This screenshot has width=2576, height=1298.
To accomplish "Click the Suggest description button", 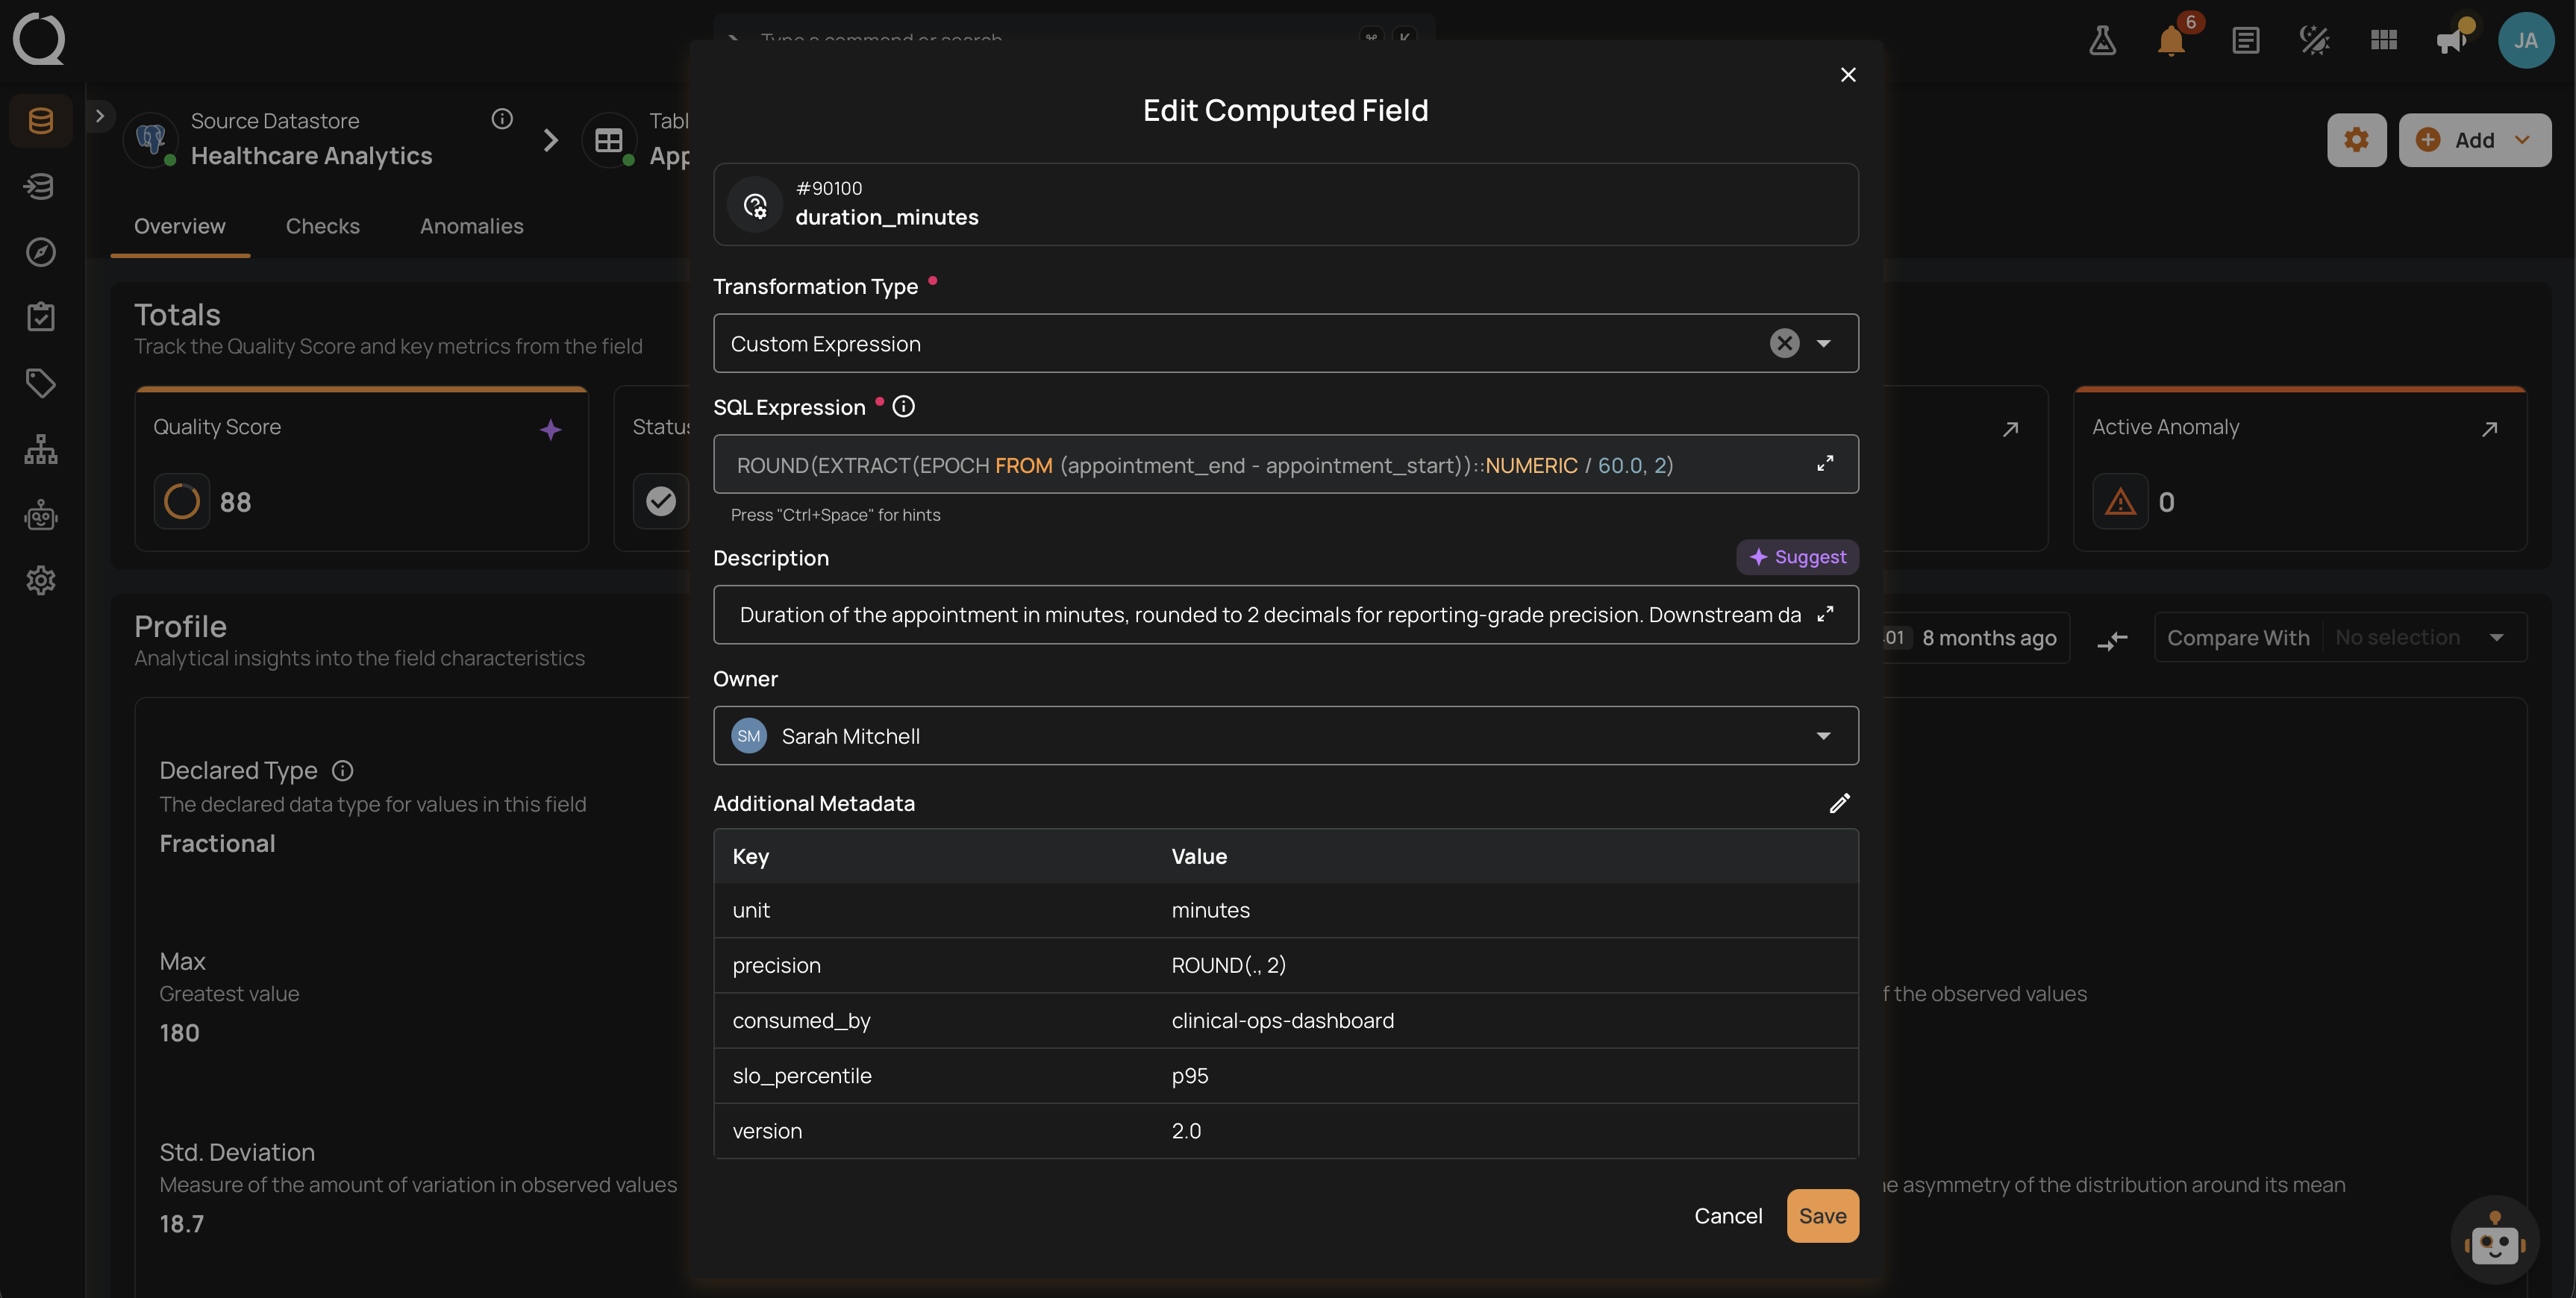I will click(1797, 557).
